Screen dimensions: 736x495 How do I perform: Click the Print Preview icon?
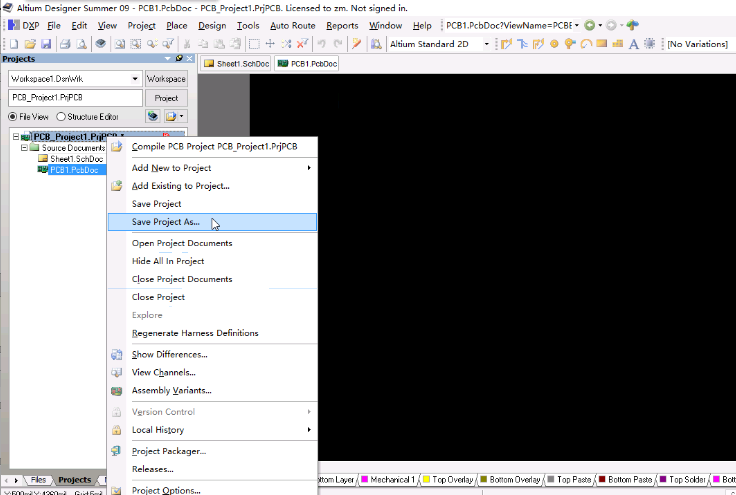click(x=81, y=44)
